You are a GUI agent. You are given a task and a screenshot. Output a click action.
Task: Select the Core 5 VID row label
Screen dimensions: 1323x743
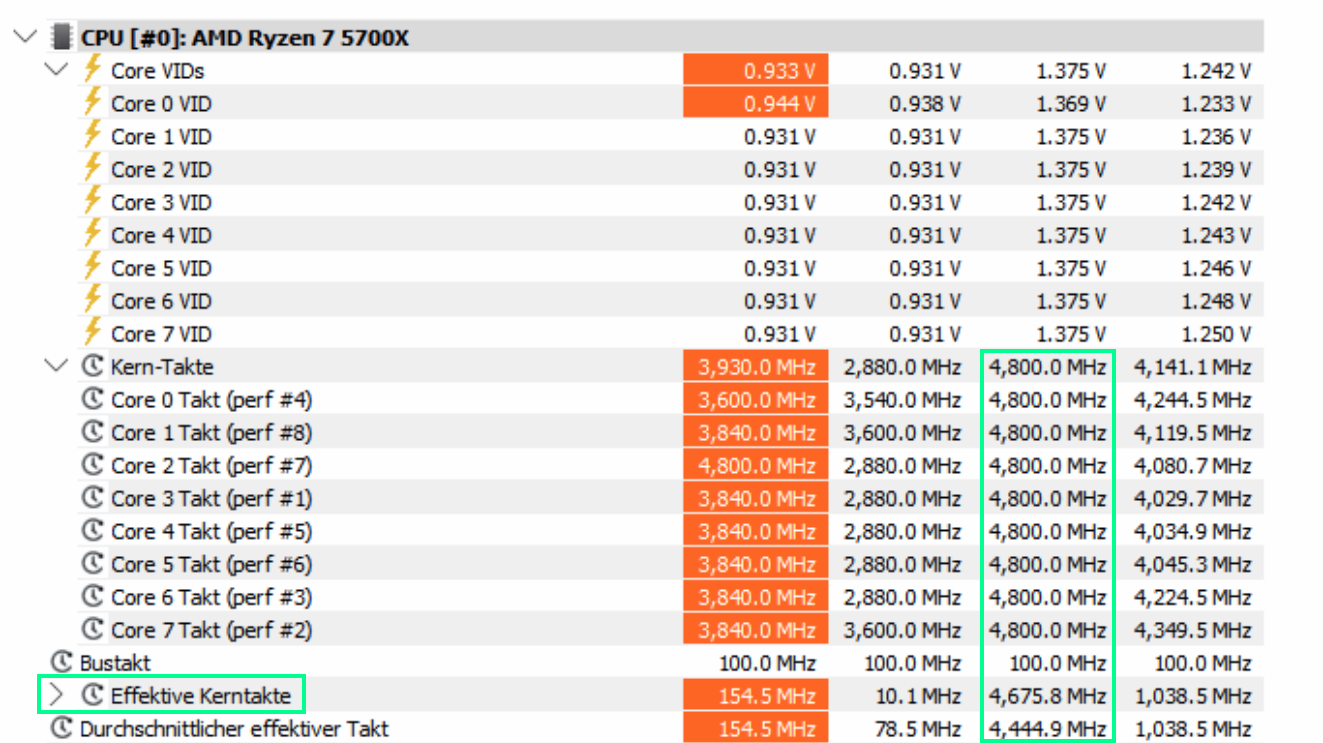[x=161, y=269]
